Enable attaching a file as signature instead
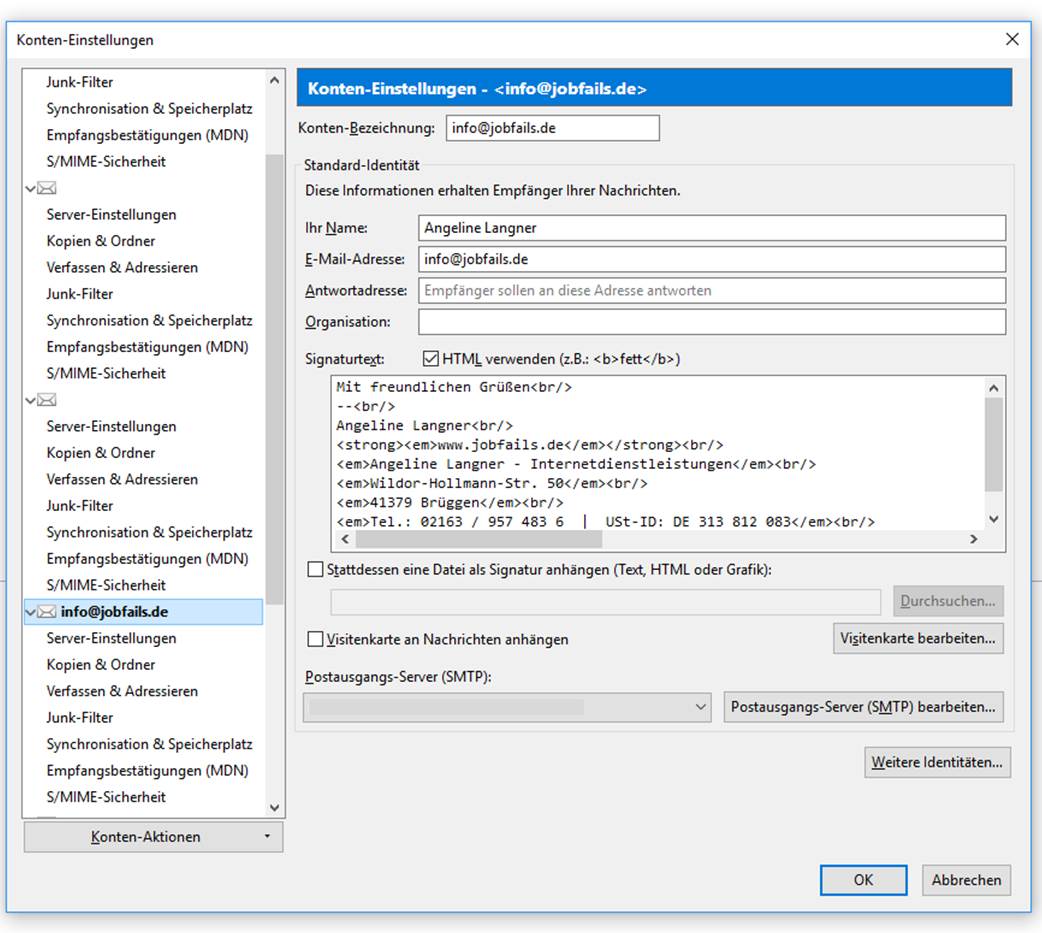The height and width of the screenshot is (933, 1042). pos(315,570)
